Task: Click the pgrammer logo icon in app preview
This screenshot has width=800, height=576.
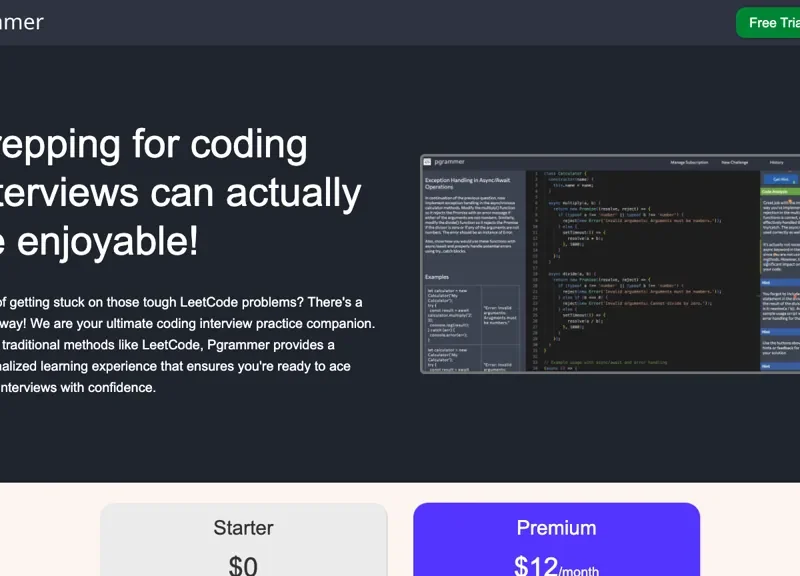Action: click(x=427, y=161)
